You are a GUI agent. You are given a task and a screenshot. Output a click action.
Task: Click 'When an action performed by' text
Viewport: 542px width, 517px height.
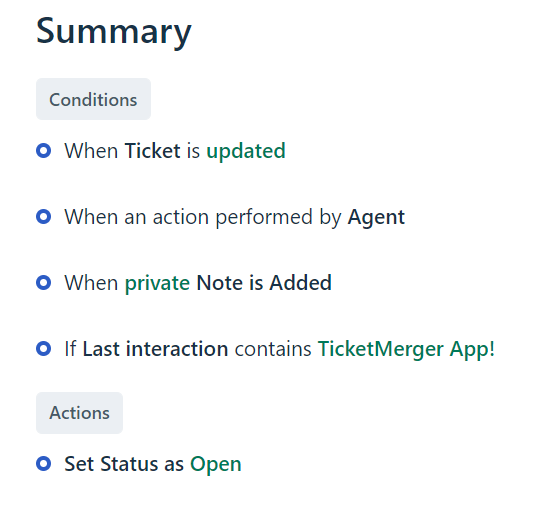(203, 218)
